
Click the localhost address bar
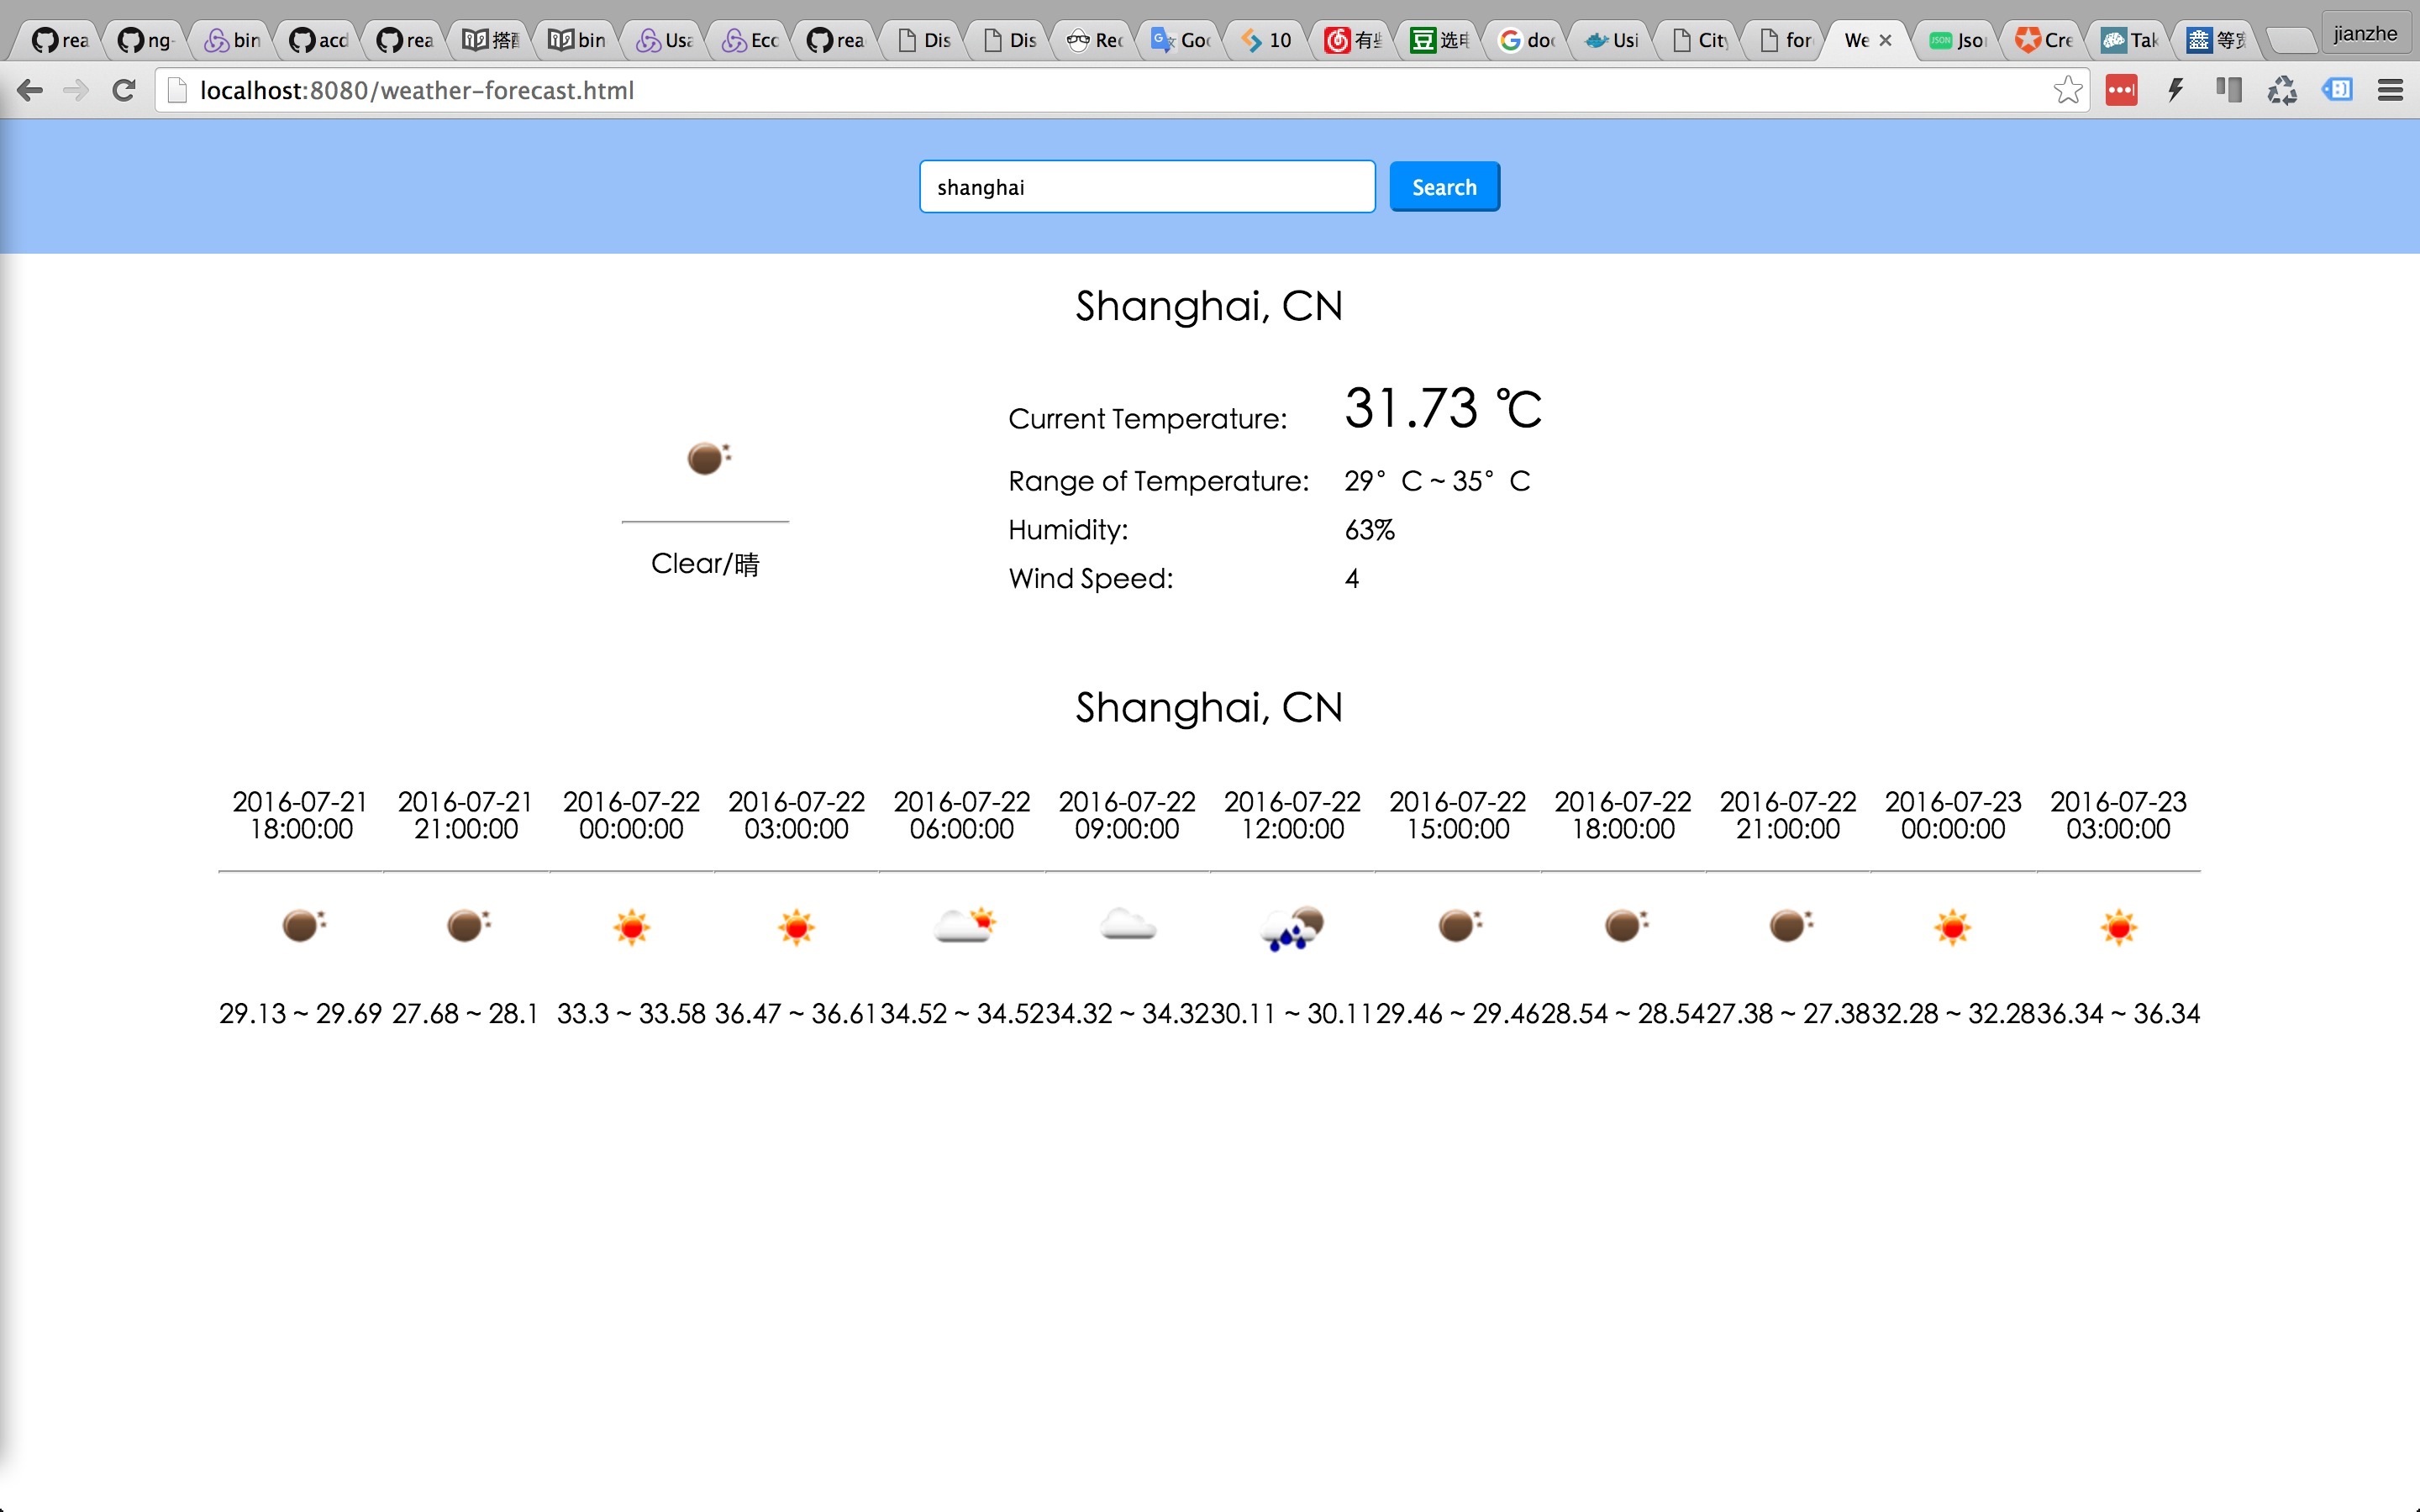[x=1100, y=91]
